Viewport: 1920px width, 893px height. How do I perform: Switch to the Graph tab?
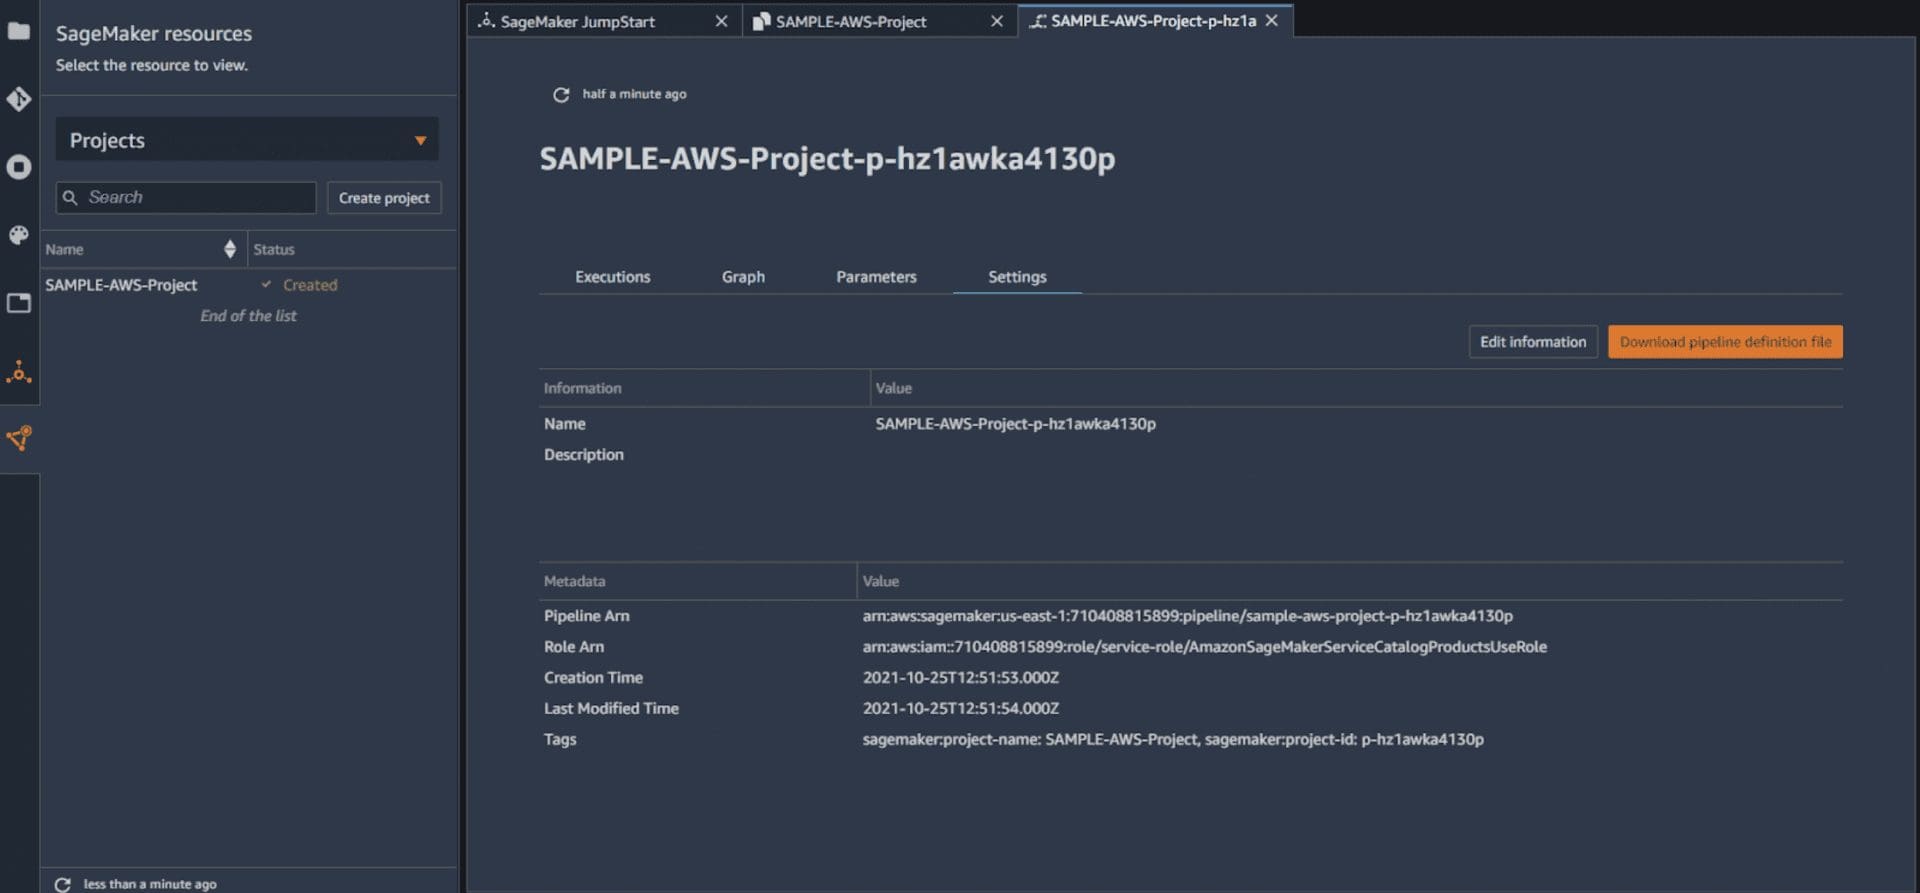click(743, 277)
